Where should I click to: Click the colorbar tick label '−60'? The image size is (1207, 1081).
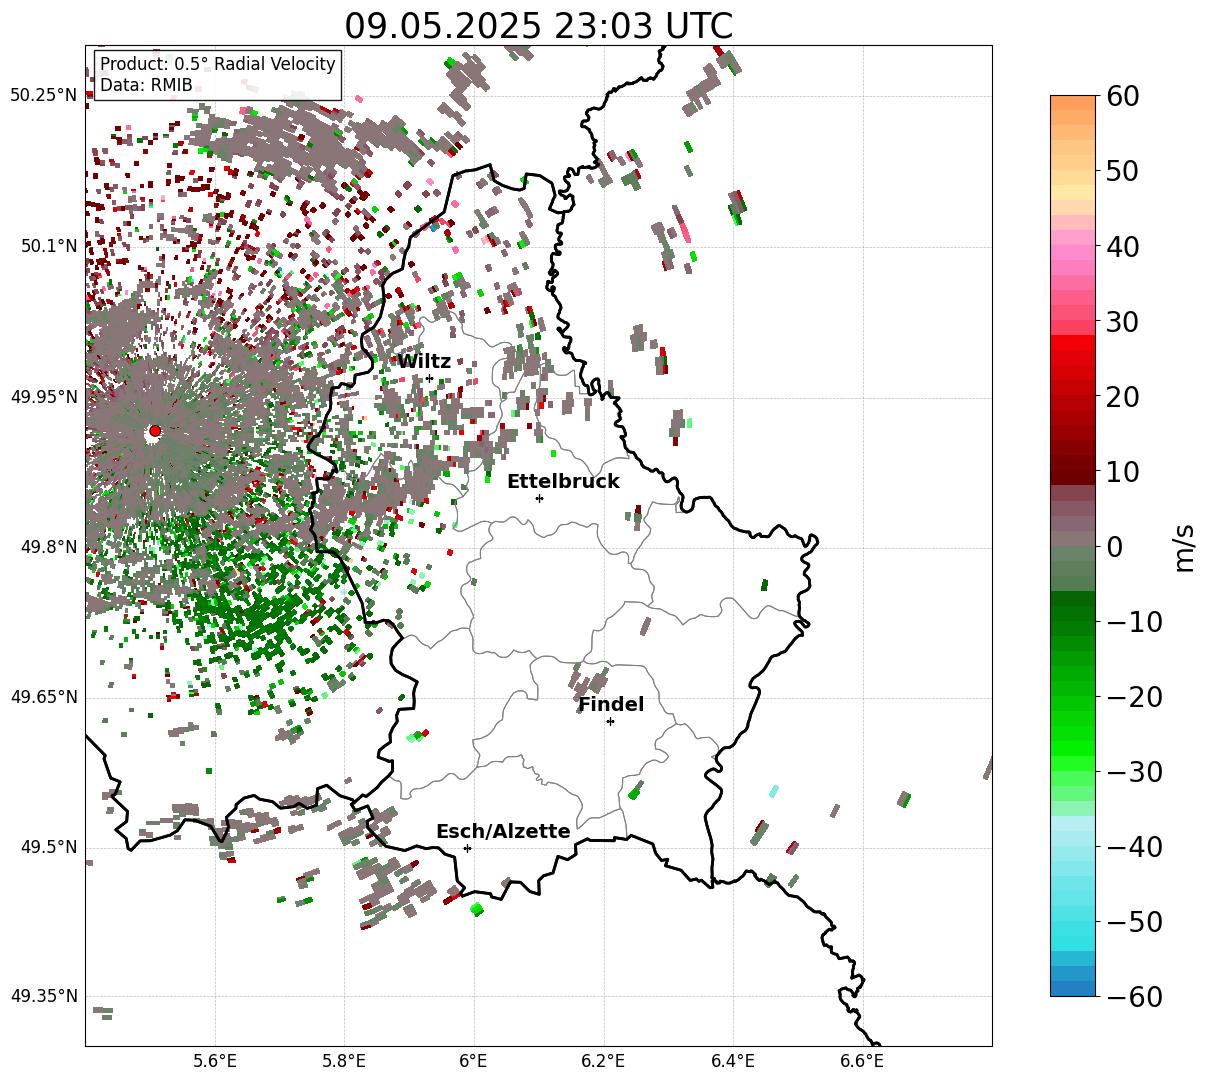[1135, 997]
